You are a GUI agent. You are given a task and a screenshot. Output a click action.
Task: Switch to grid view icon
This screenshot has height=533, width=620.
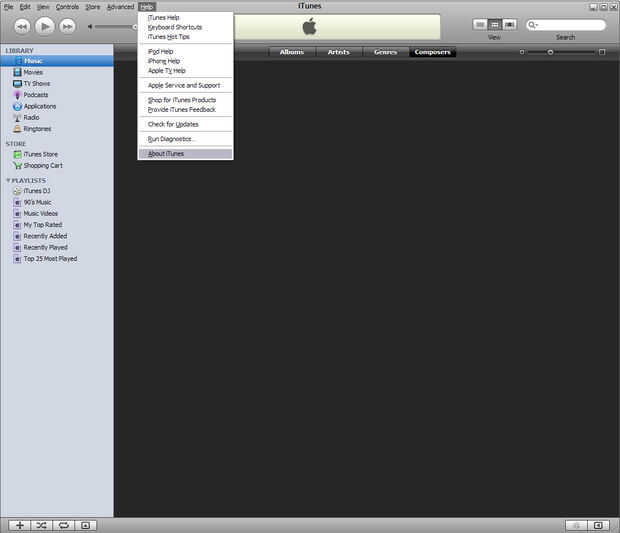(494, 25)
